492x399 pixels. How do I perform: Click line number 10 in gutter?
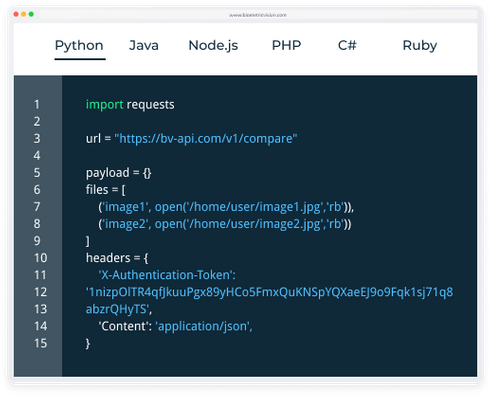point(40,258)
